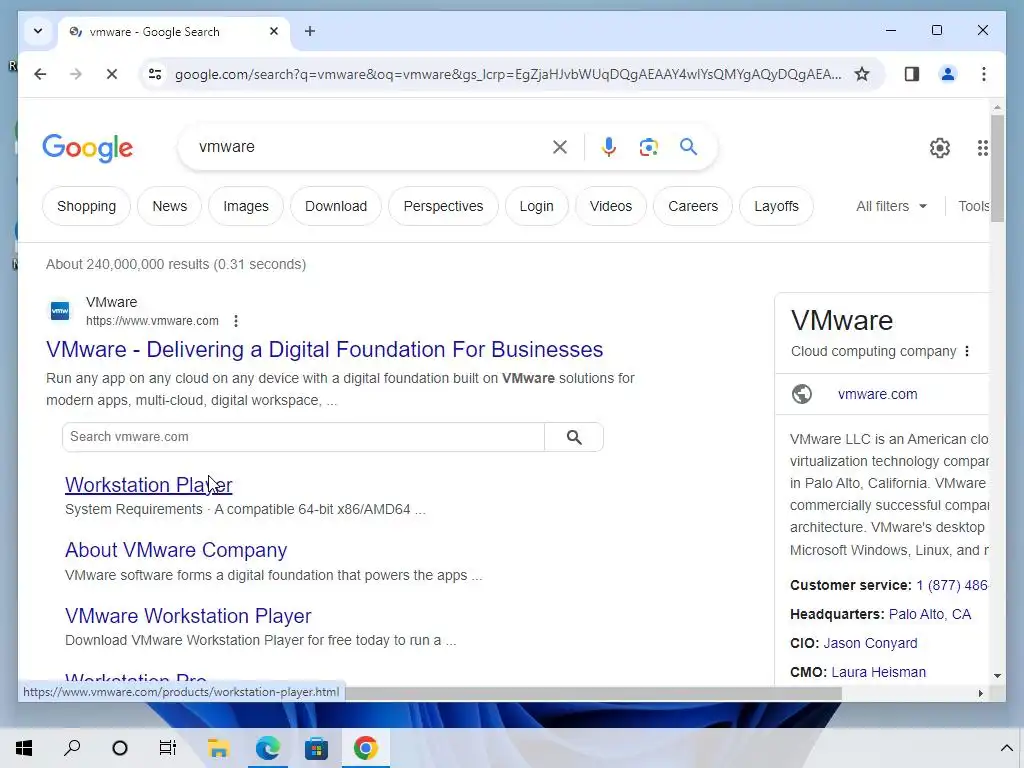
Task: Open the Workstation Player sitelink
Action: tap(148, 485)
